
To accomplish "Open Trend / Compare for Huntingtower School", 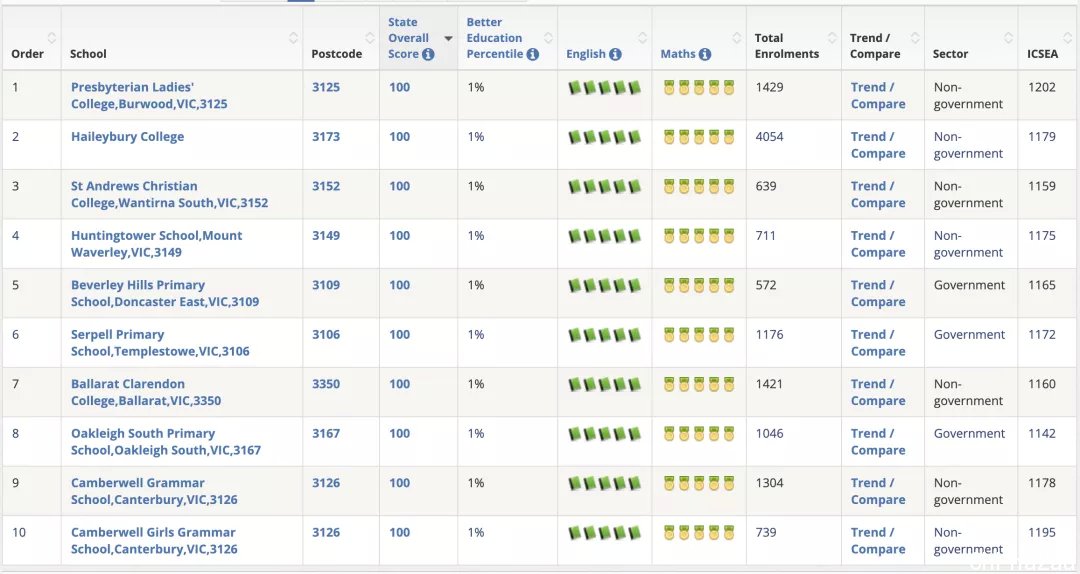I will point(878,244).
